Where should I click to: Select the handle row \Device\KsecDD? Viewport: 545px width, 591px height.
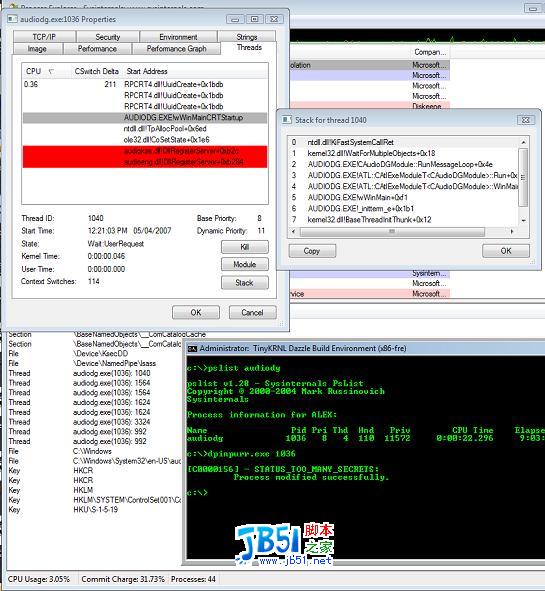tap(94, 354)
